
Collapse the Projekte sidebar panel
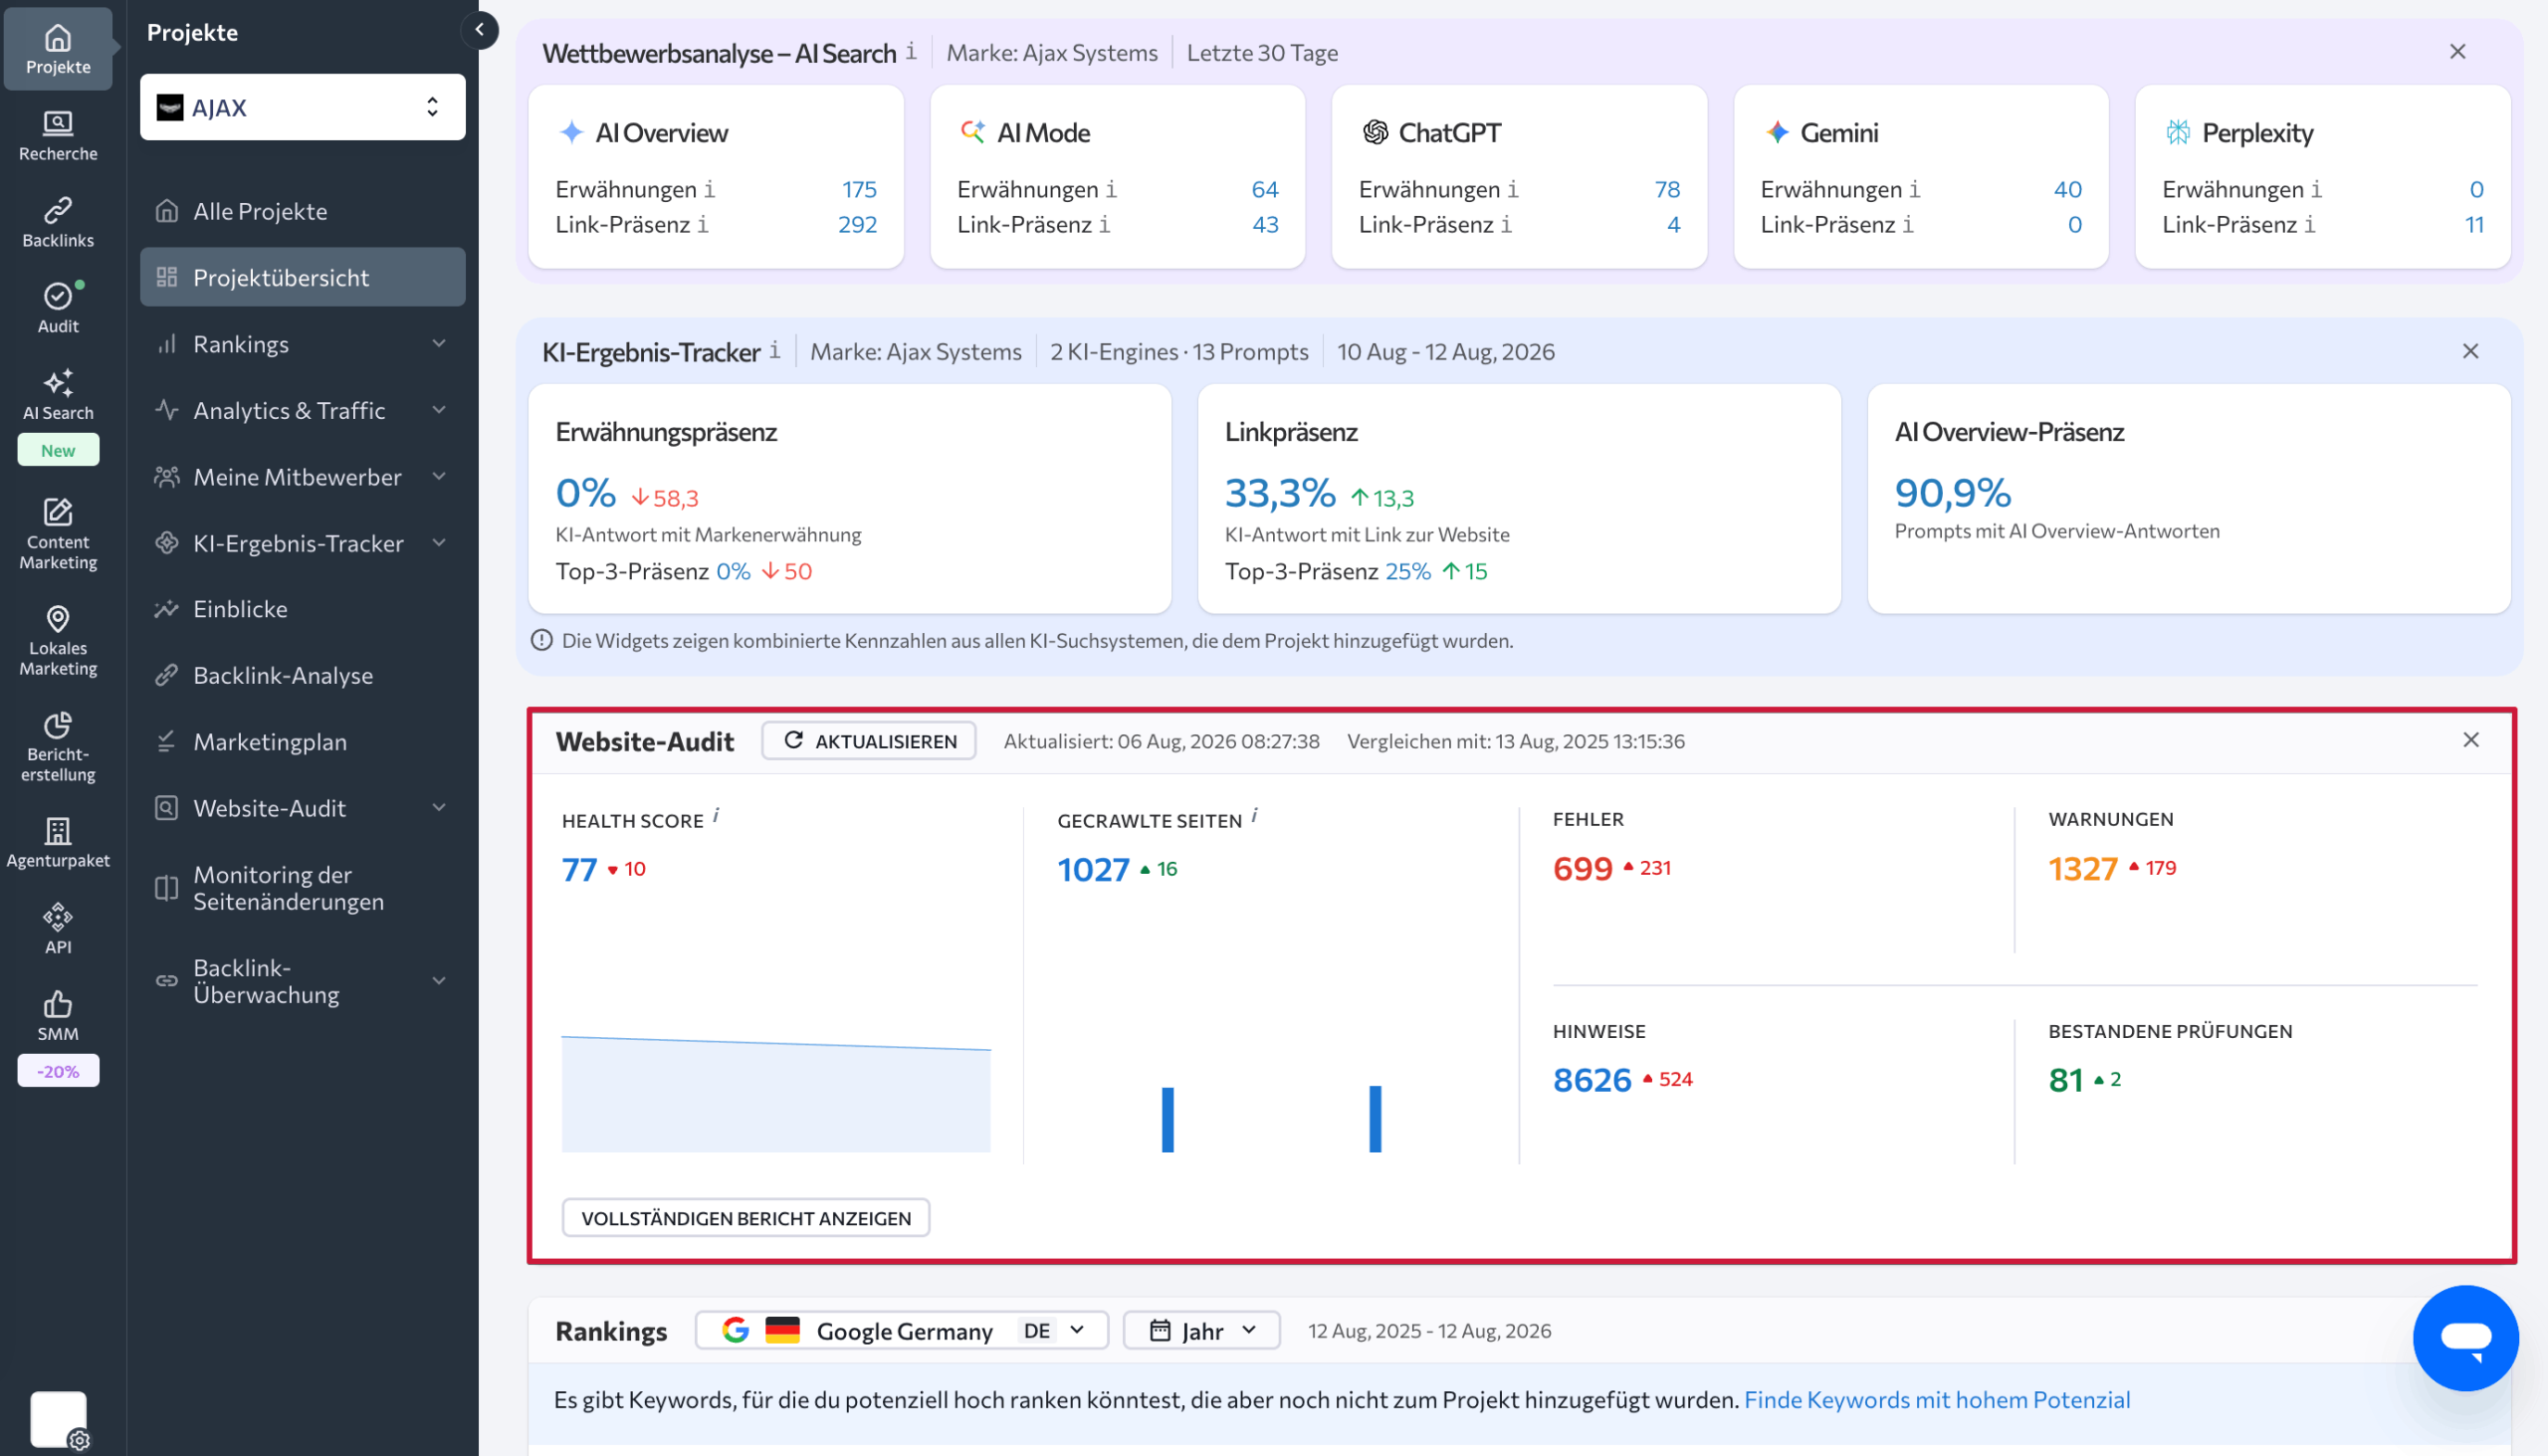pos(480,30)
